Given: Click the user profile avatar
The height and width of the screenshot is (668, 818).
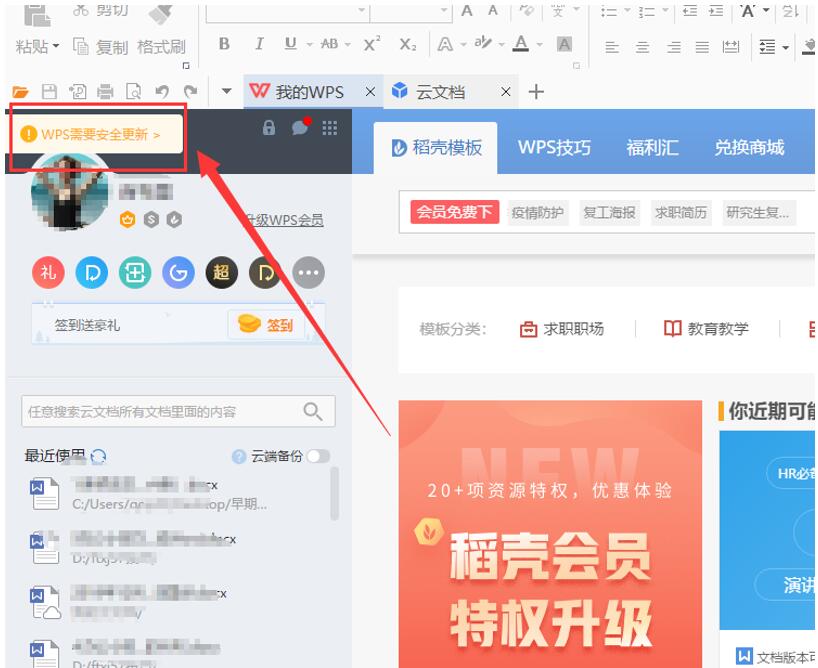Looking at the screenshot, I should click(70, 193).
